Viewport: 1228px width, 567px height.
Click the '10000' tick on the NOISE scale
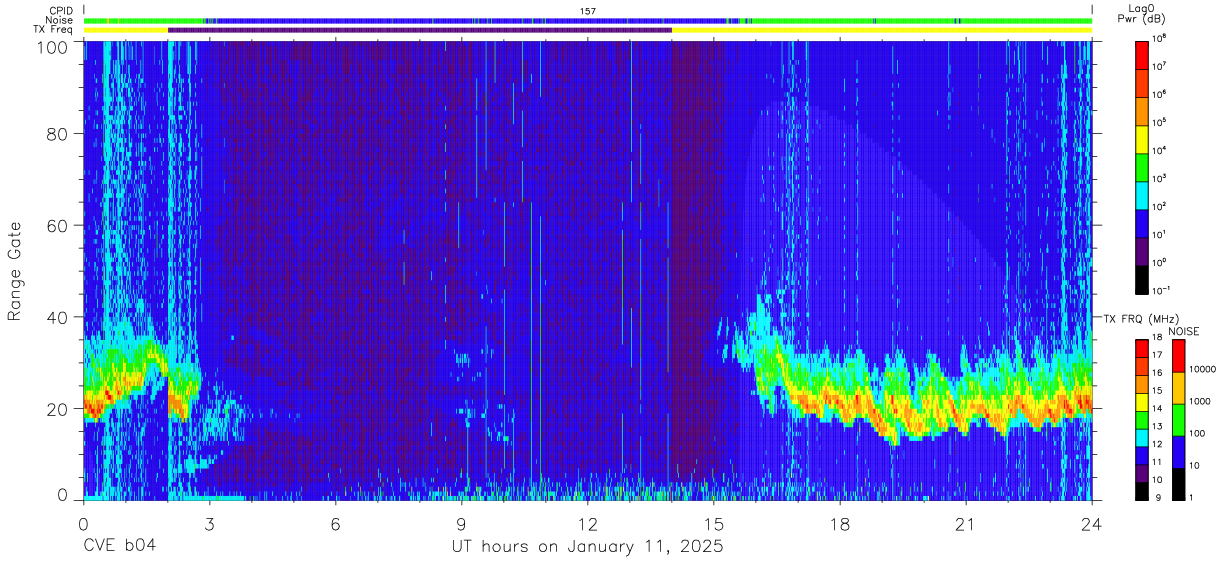pyautogui.click(x=1201, y=369)
